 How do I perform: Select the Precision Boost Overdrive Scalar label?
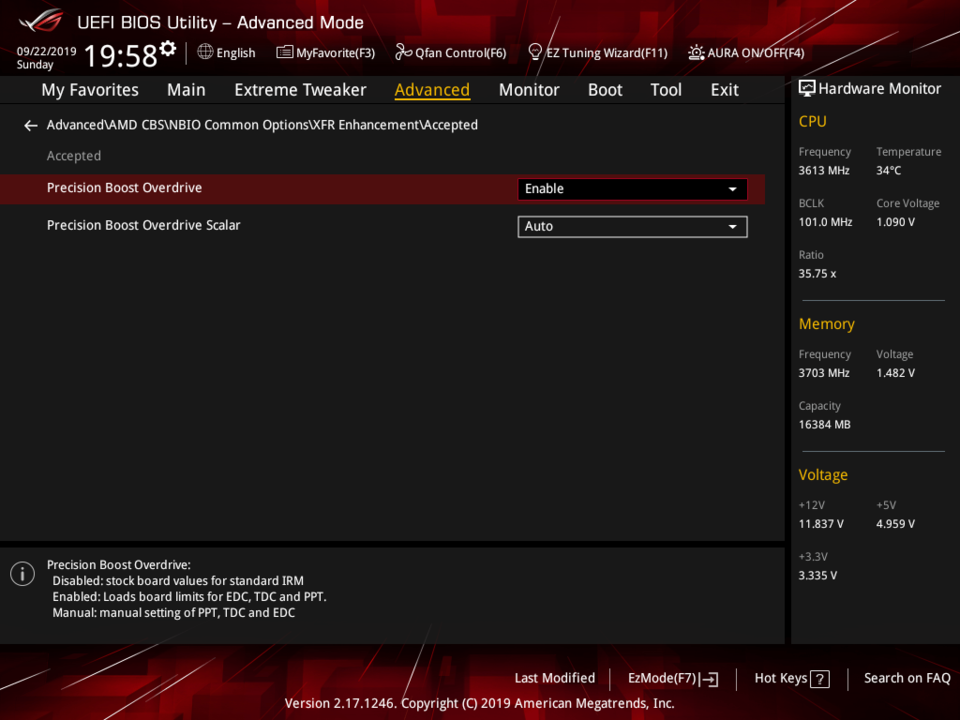[143, 225]
